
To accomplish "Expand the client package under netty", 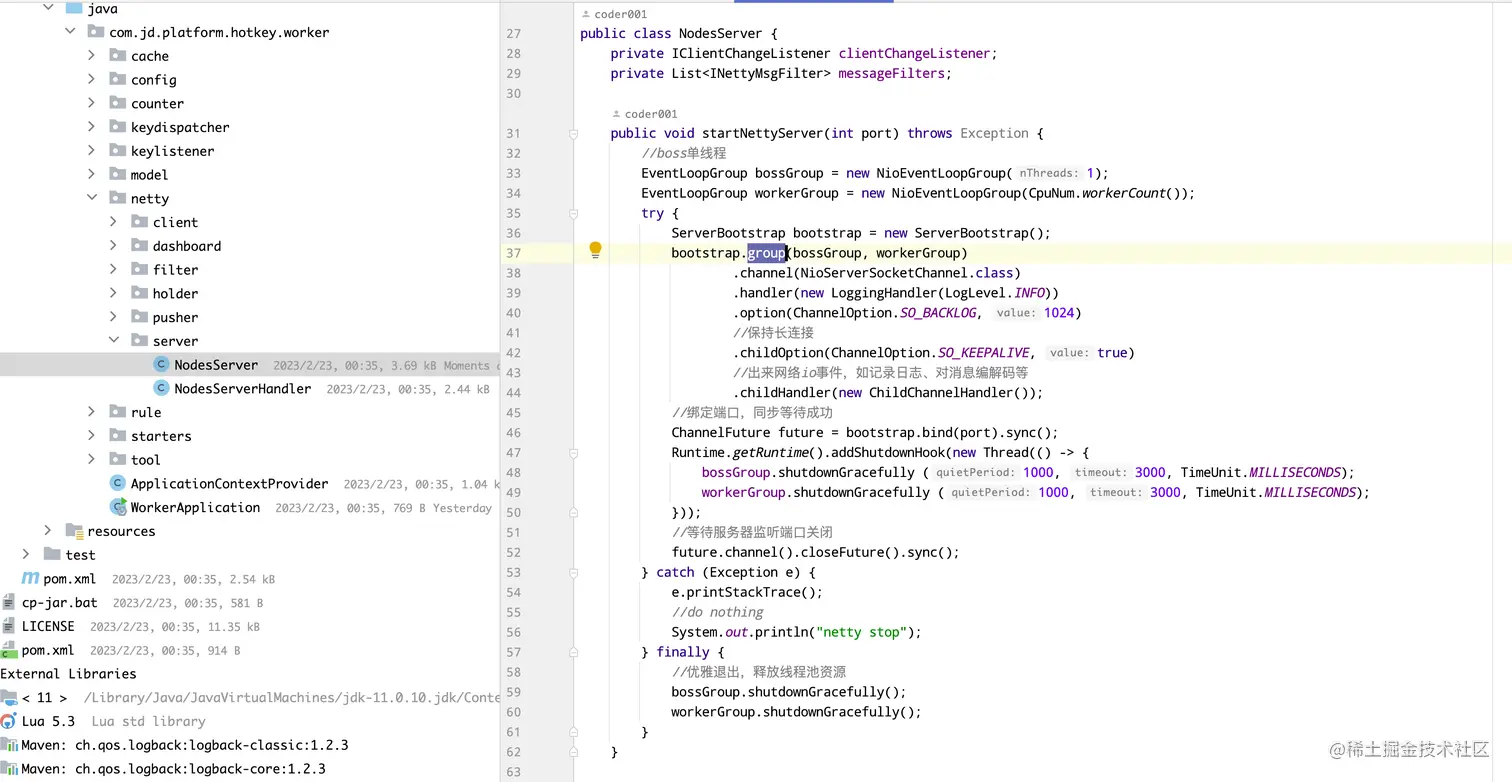I will point(114,222).
